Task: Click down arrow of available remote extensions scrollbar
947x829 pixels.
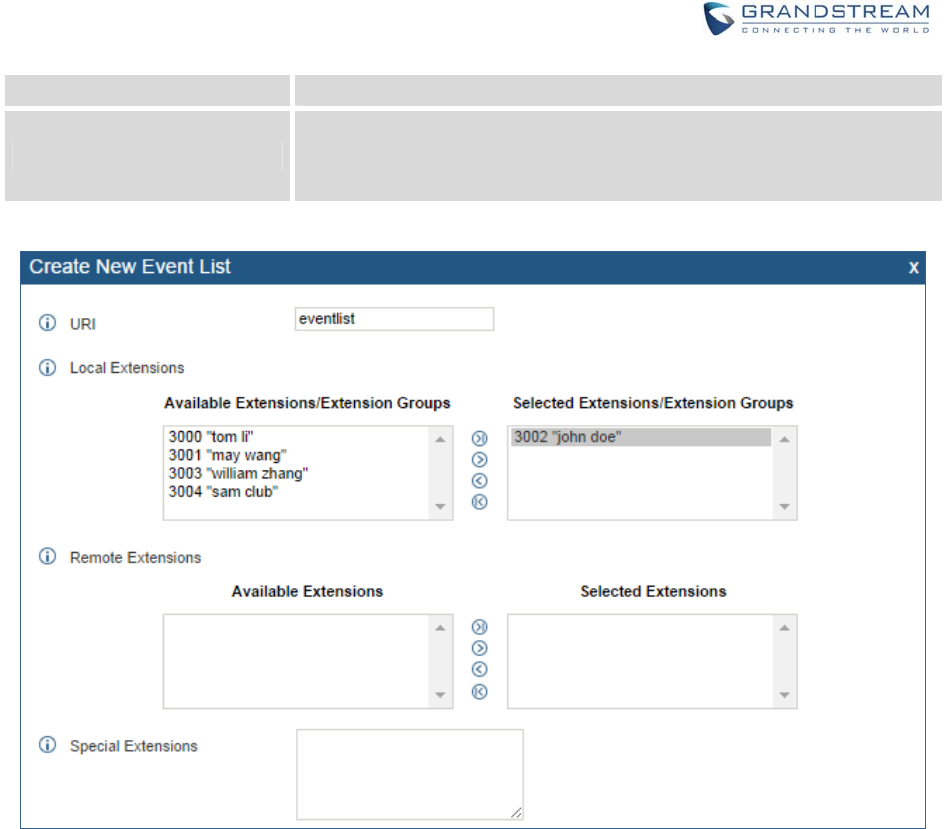Action: tap(440, 695)
